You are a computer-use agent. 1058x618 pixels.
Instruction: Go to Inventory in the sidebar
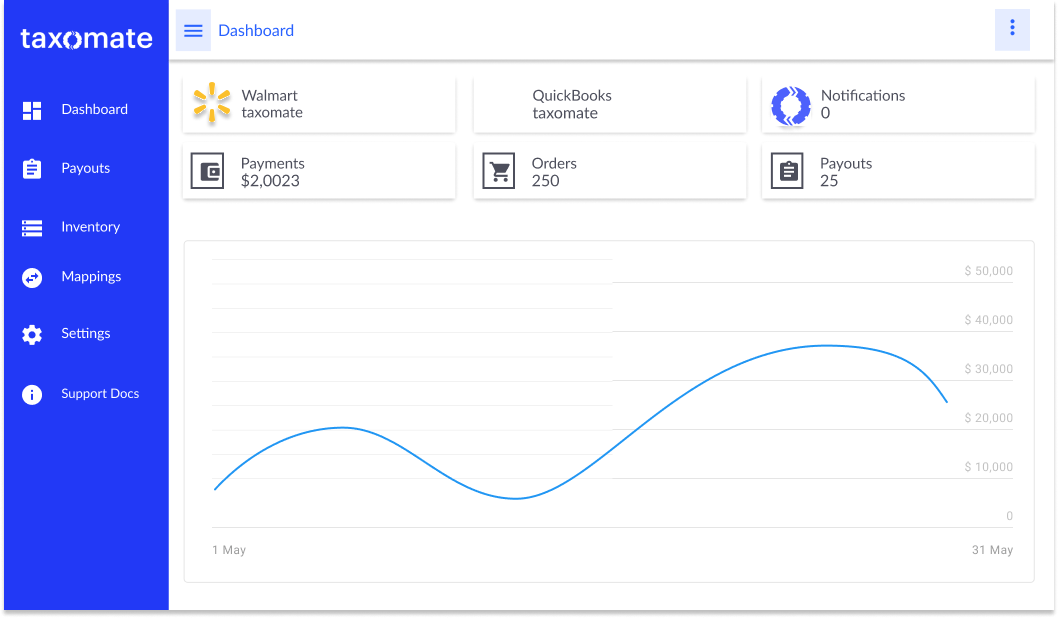[x=90, y=227]
